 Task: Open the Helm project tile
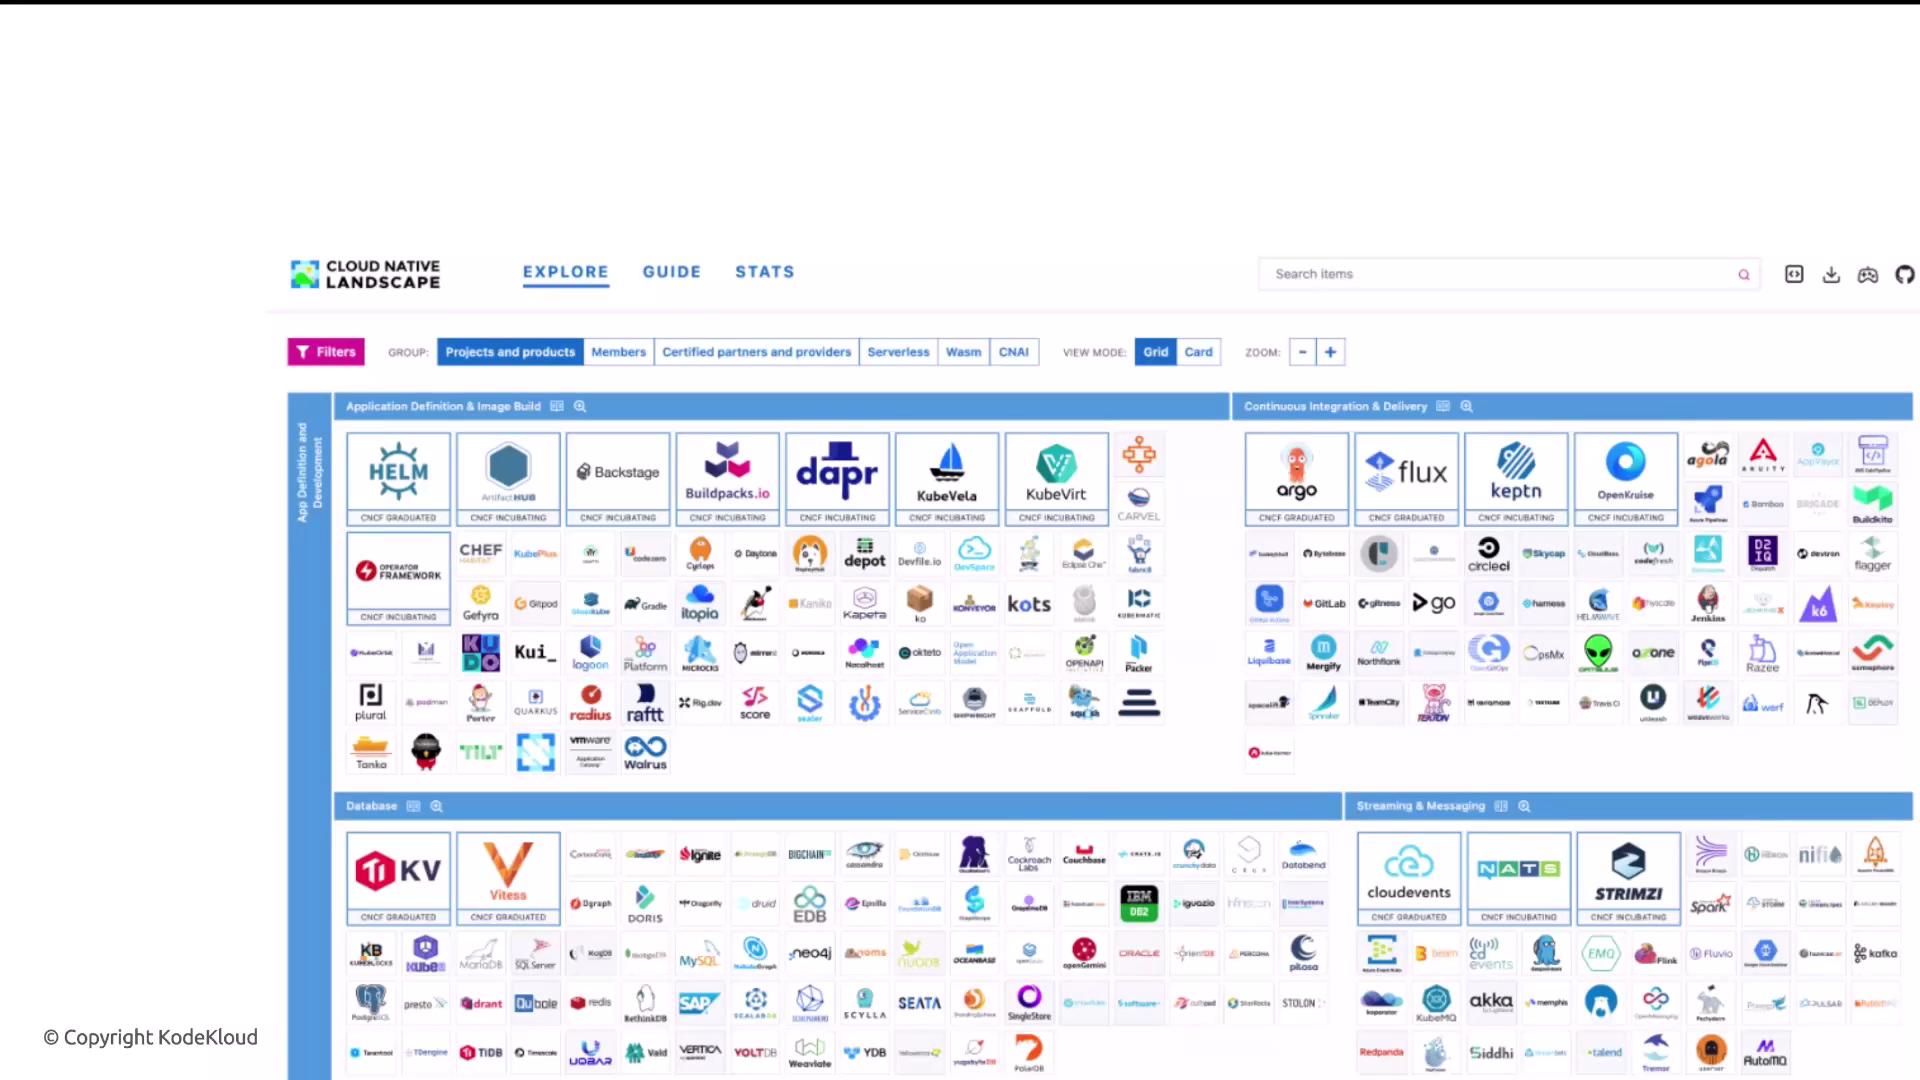pos(398,479)
